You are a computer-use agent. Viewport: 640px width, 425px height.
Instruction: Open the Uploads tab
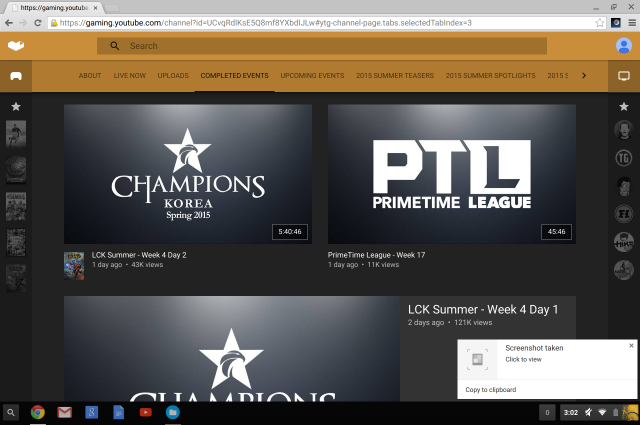click(173, 76)
